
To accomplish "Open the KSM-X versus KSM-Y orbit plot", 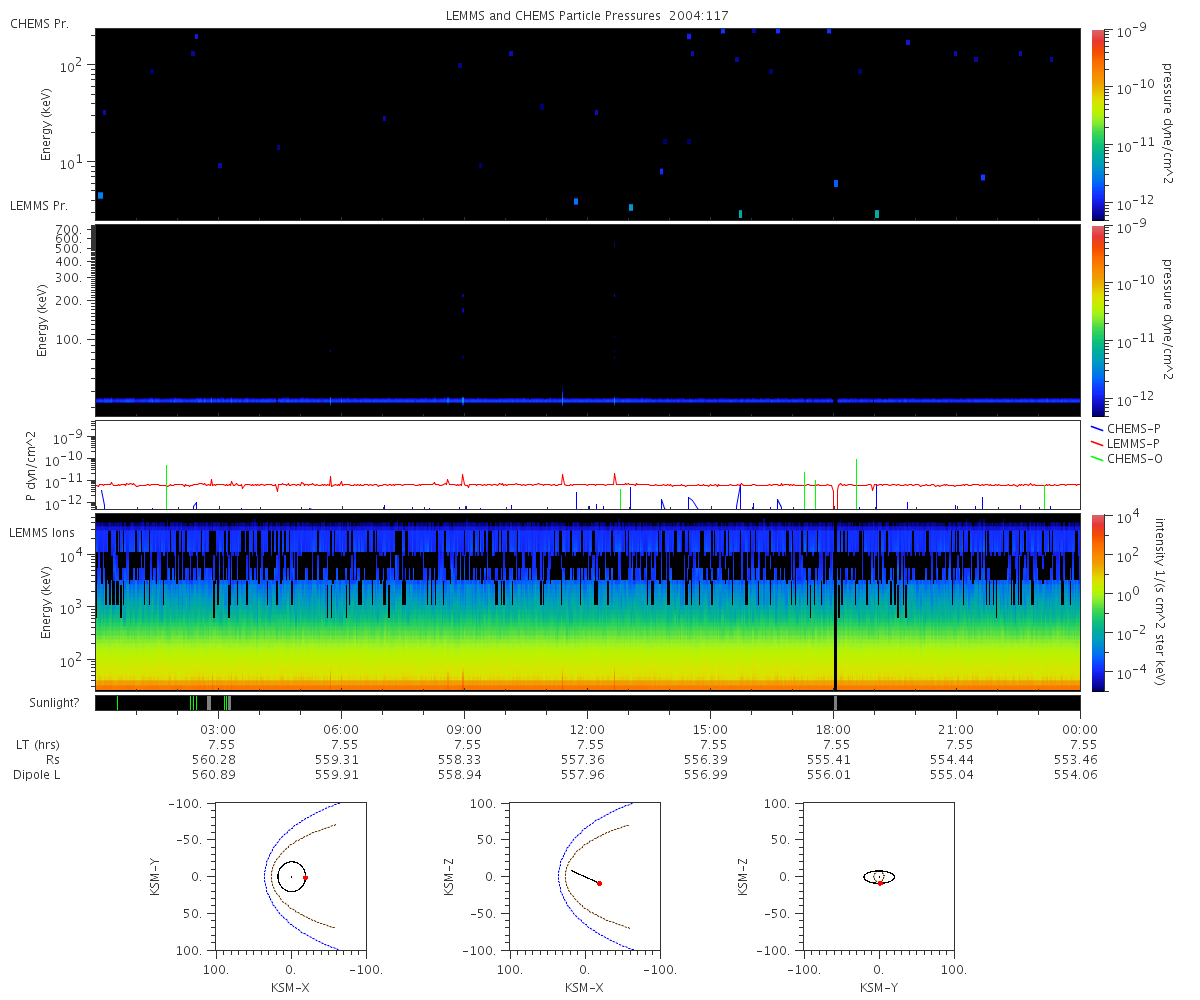I will tap(291, 876).
